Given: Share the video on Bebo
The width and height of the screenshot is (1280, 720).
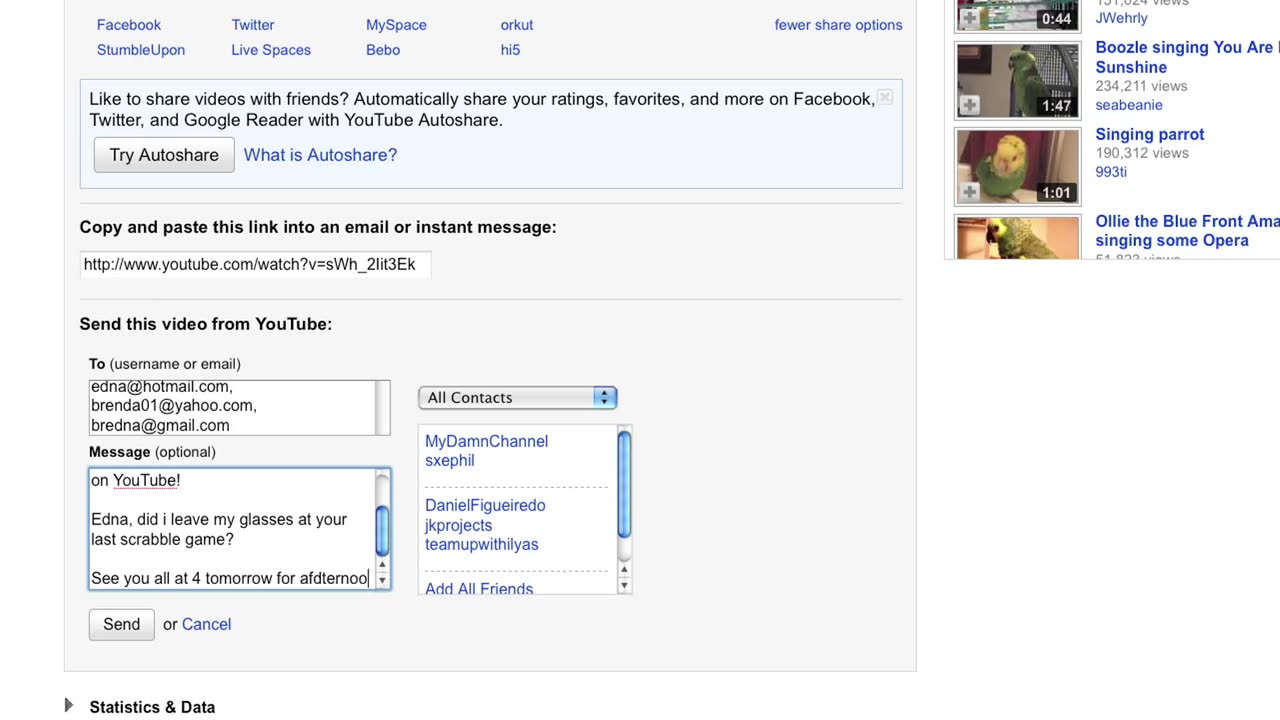Looking at the screenshot, I should 383,50.
